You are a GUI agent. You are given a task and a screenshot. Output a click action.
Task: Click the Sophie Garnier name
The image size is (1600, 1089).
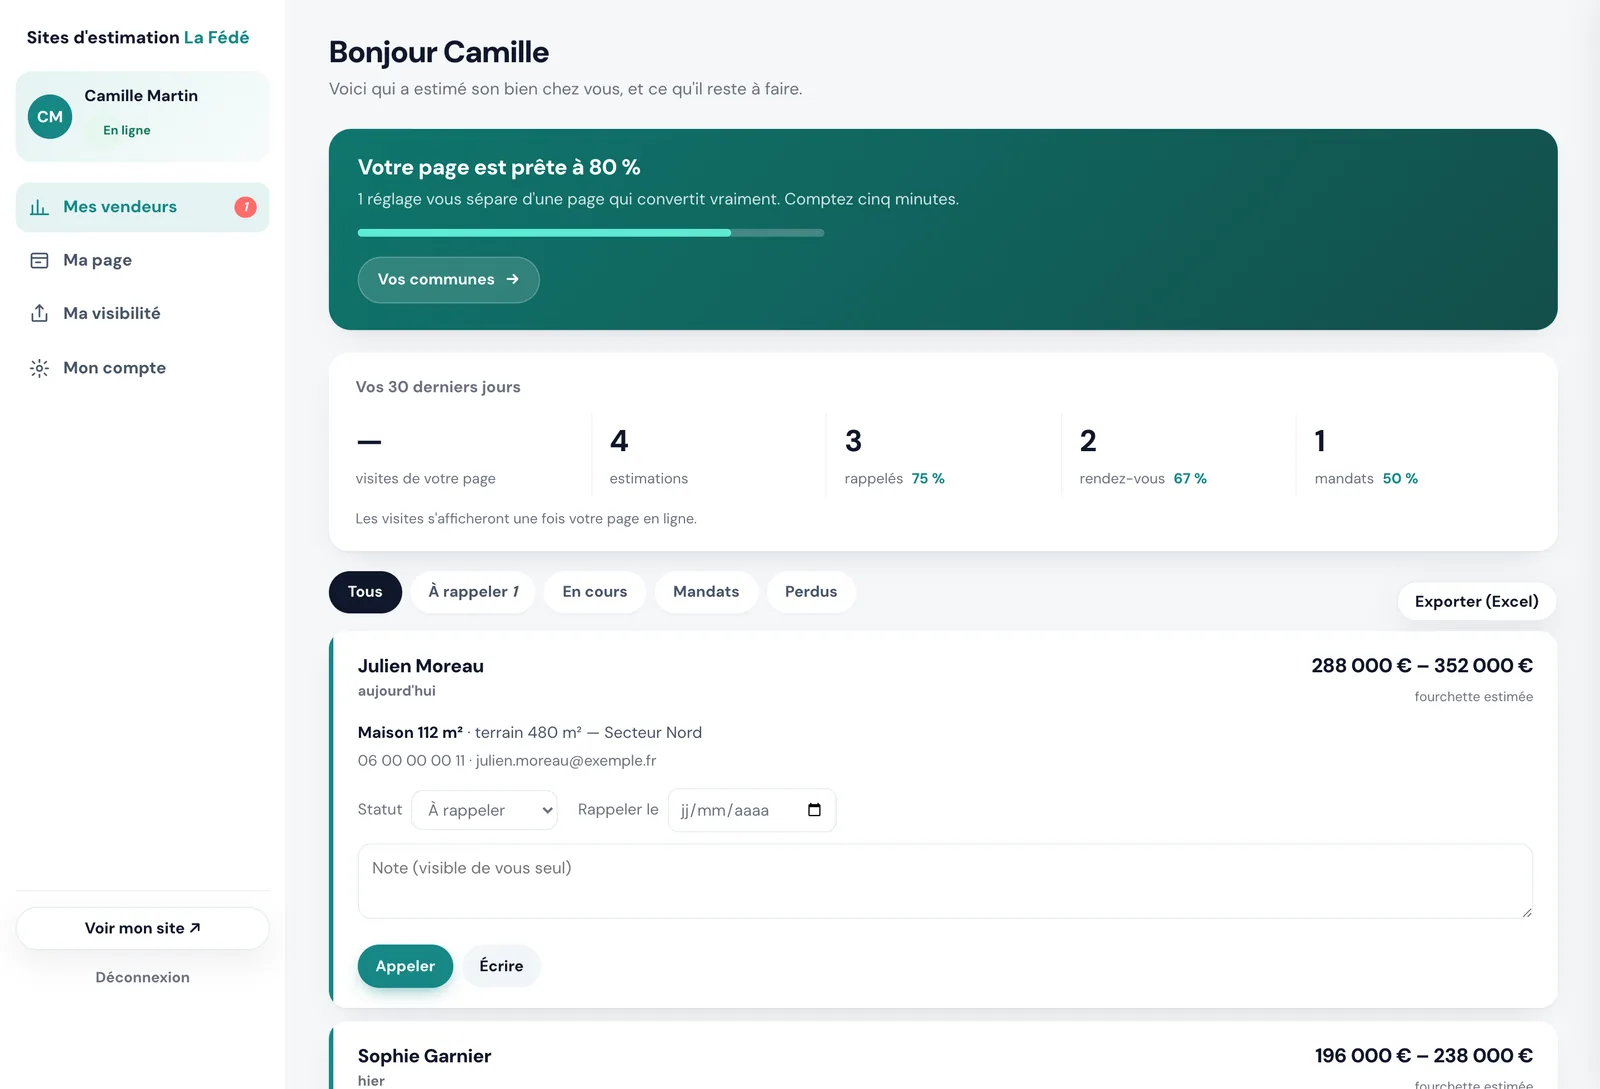pyautogui.click(x=424, y=1056)
